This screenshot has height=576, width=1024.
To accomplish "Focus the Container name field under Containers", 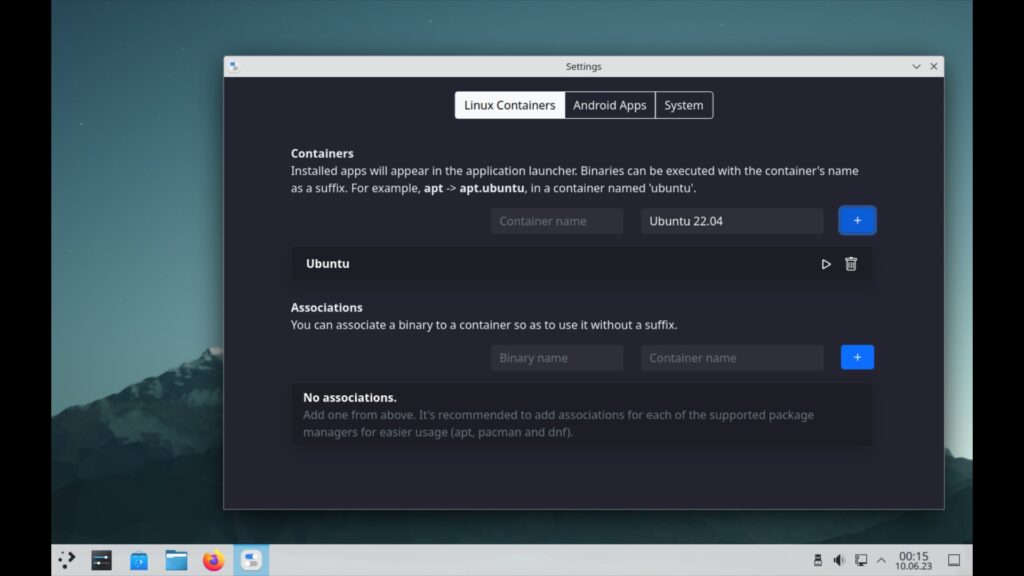I will [x=556, y=221].
